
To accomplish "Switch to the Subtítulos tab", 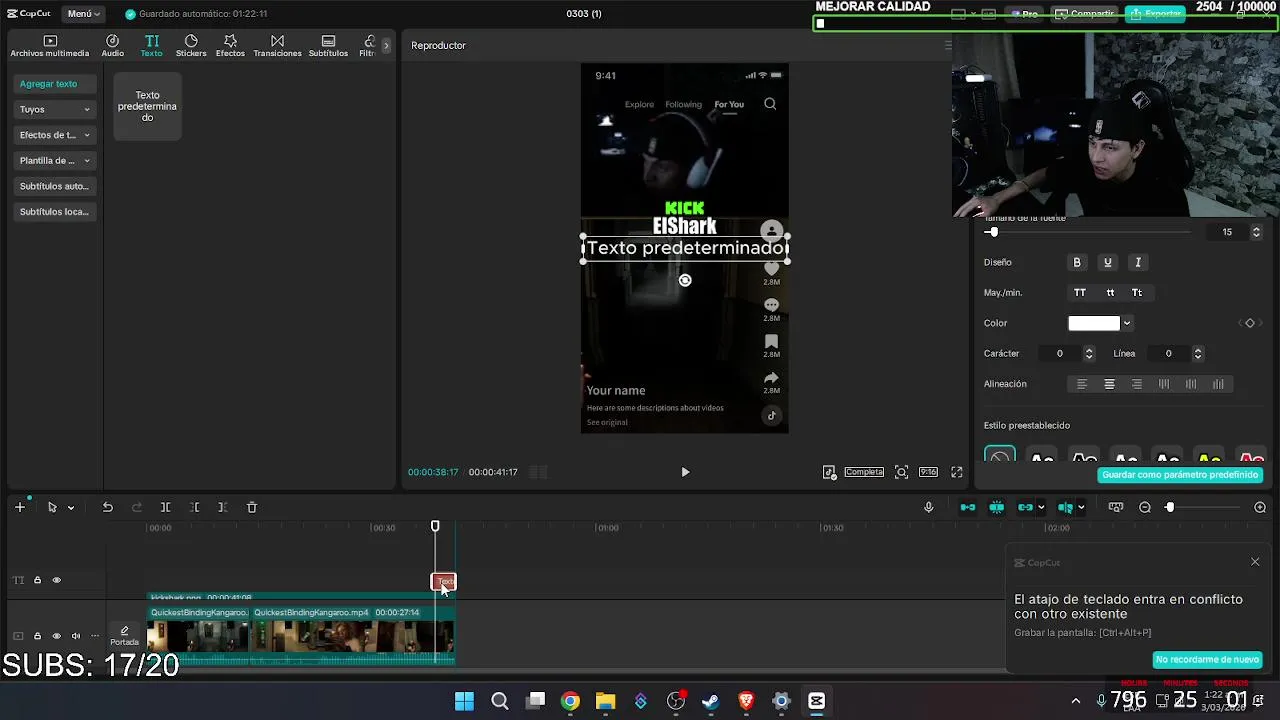I will tap(328, 46).
